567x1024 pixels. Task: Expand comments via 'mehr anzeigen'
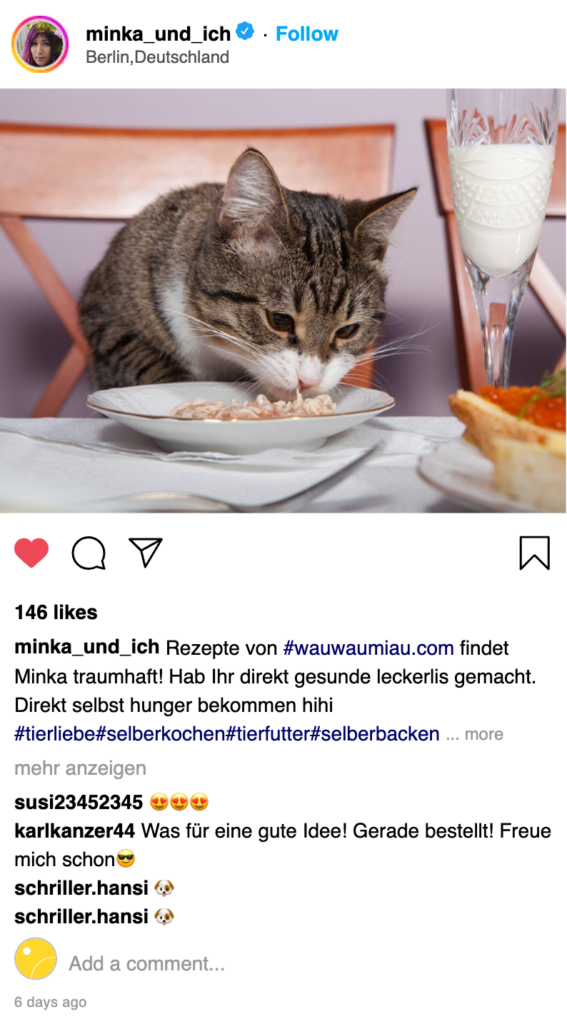tap(80, 768)
